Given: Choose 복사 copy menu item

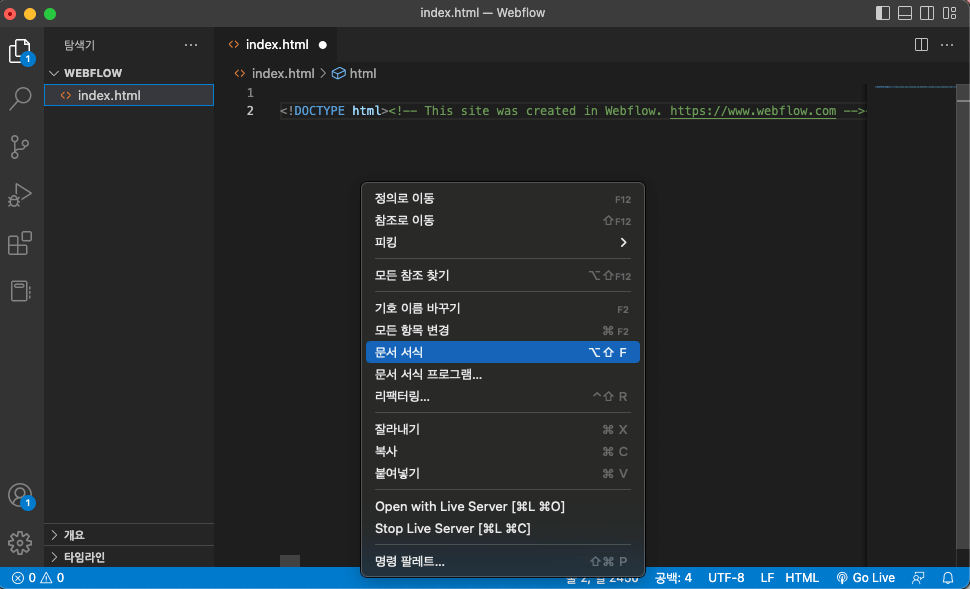Looking at the screenshot, I should (502, 452).
